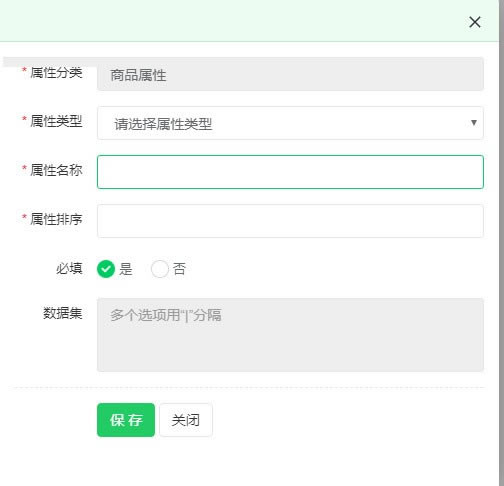Save the form with the 保存 button

pyautogui.click(x=126, y=420)
